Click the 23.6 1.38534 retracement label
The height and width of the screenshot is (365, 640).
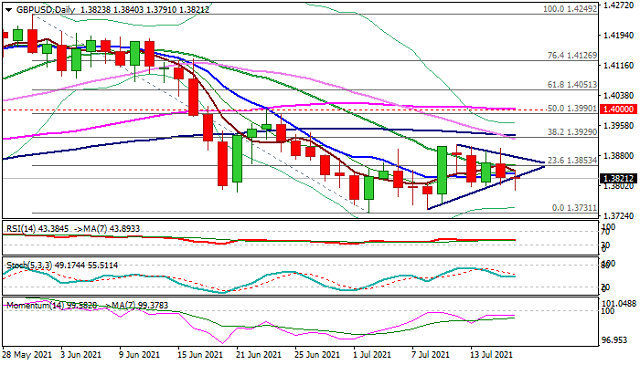click(x=572, y=160)
